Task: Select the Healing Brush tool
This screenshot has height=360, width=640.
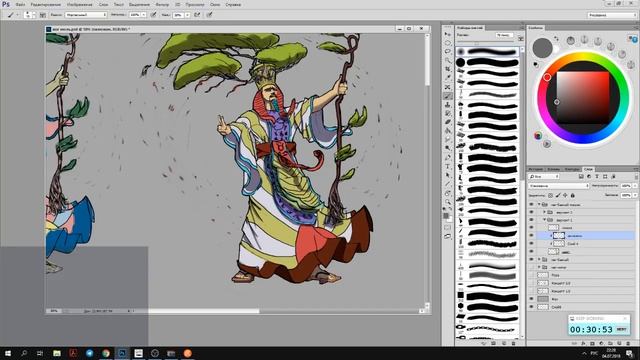Action: tap(448, 87)
